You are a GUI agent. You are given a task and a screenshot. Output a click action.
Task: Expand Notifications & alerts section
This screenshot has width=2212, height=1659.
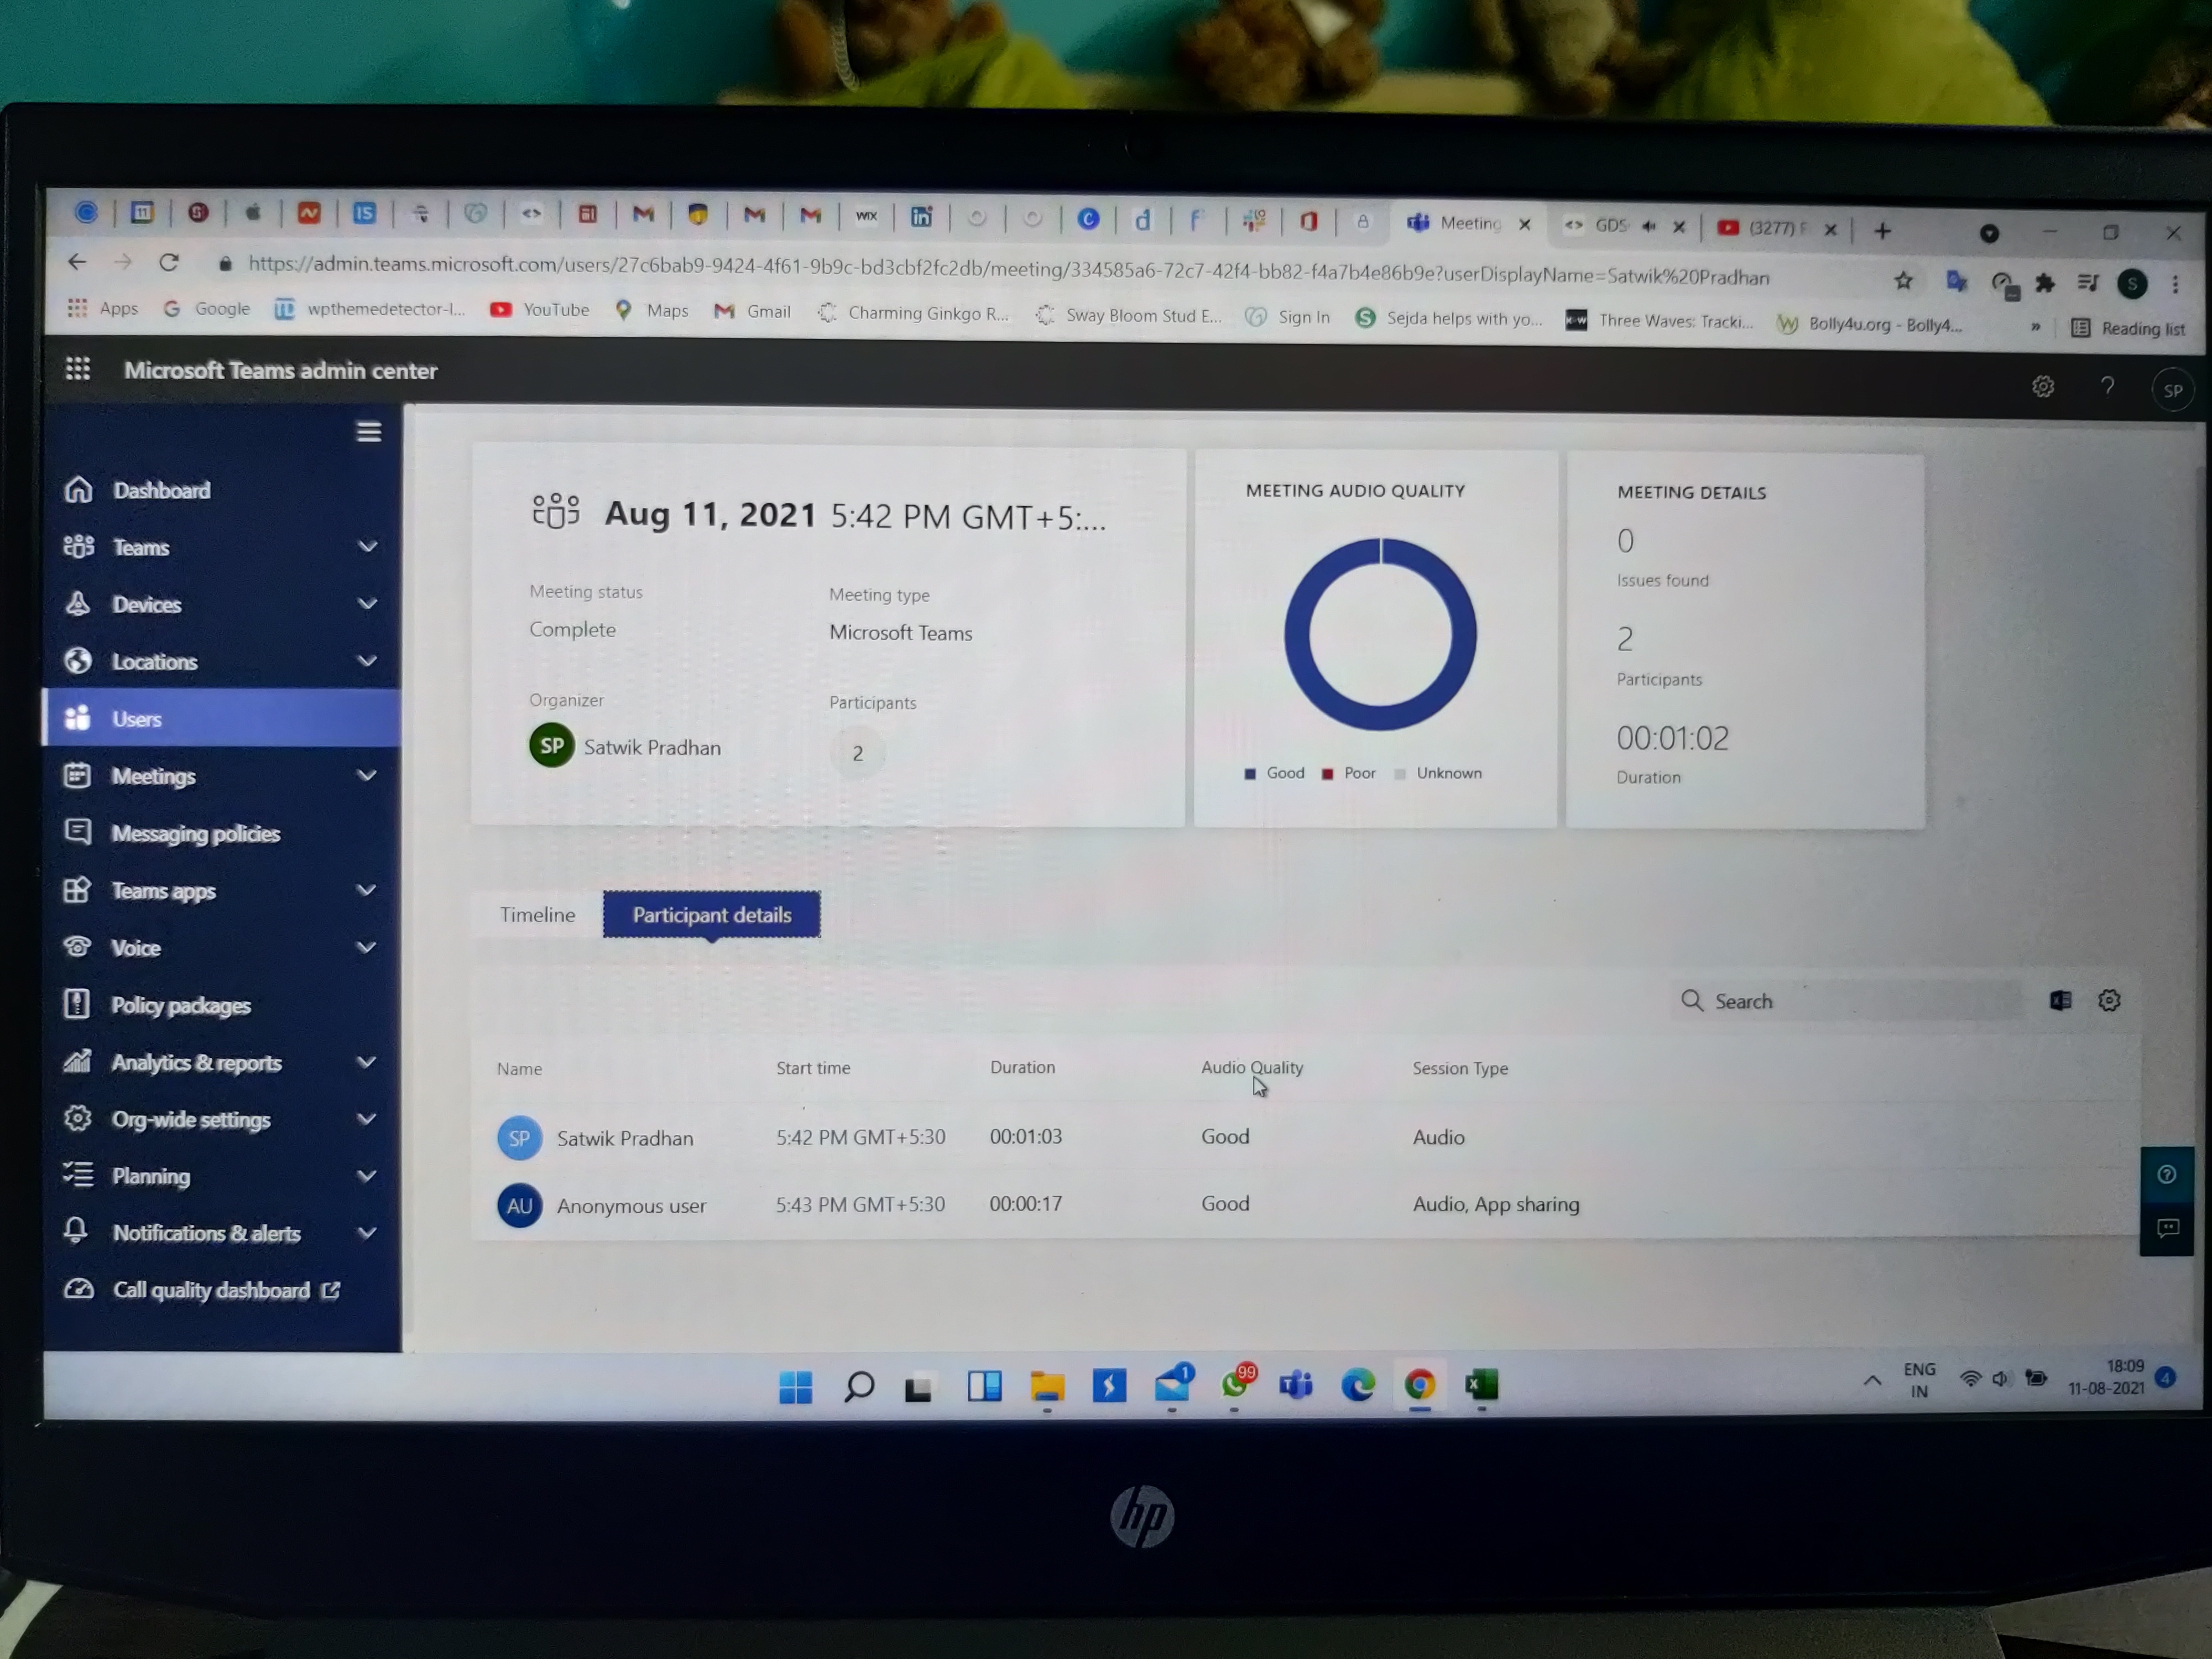pos(367,1233)
